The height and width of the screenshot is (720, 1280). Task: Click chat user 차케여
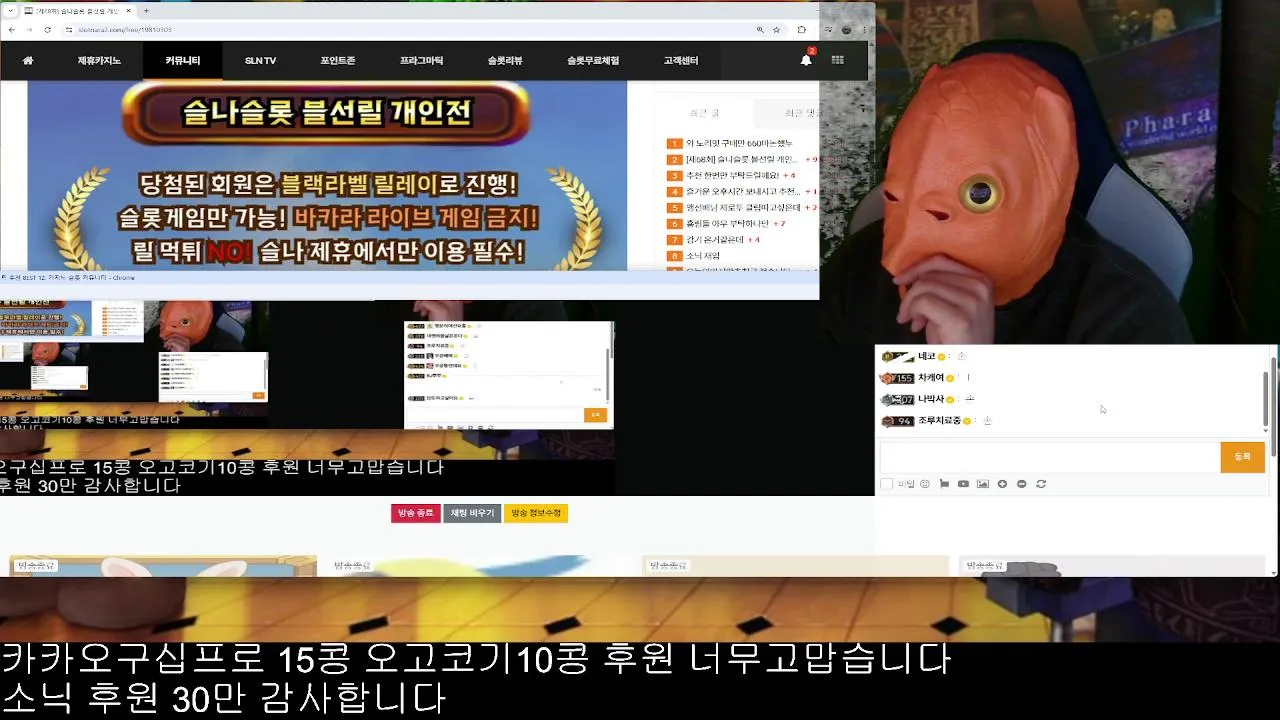tap(931, 378)
